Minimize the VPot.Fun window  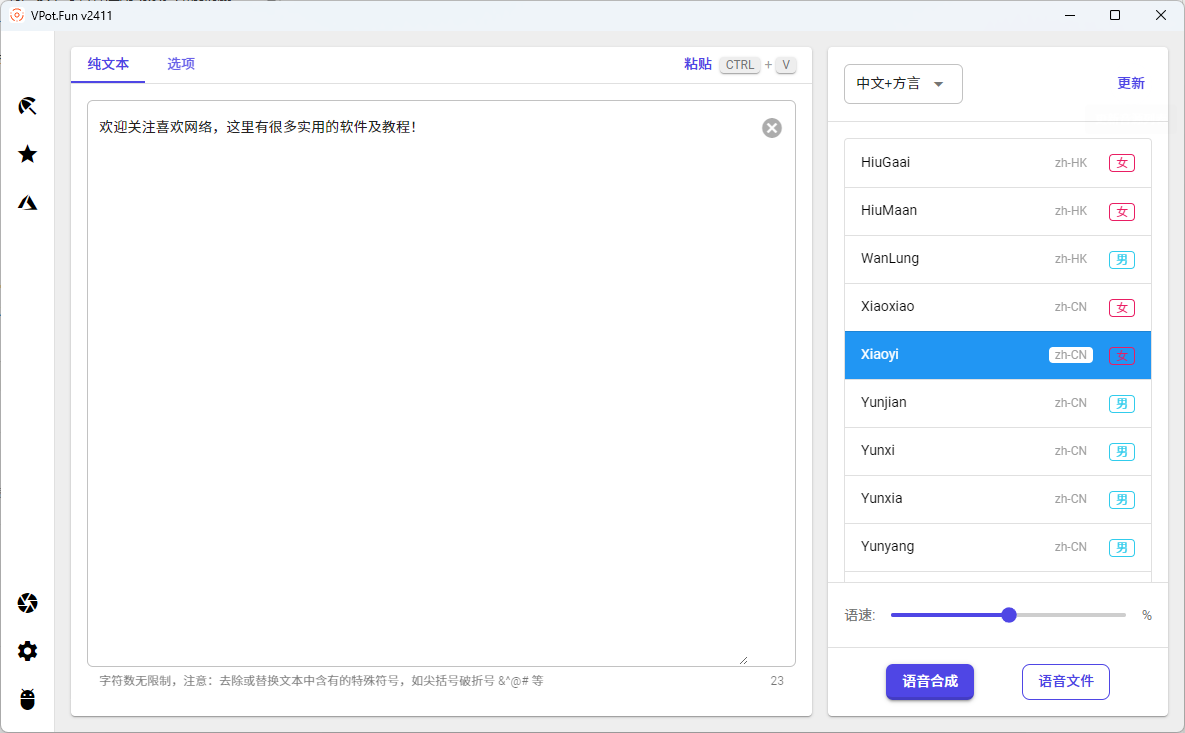click(1070, 15)
